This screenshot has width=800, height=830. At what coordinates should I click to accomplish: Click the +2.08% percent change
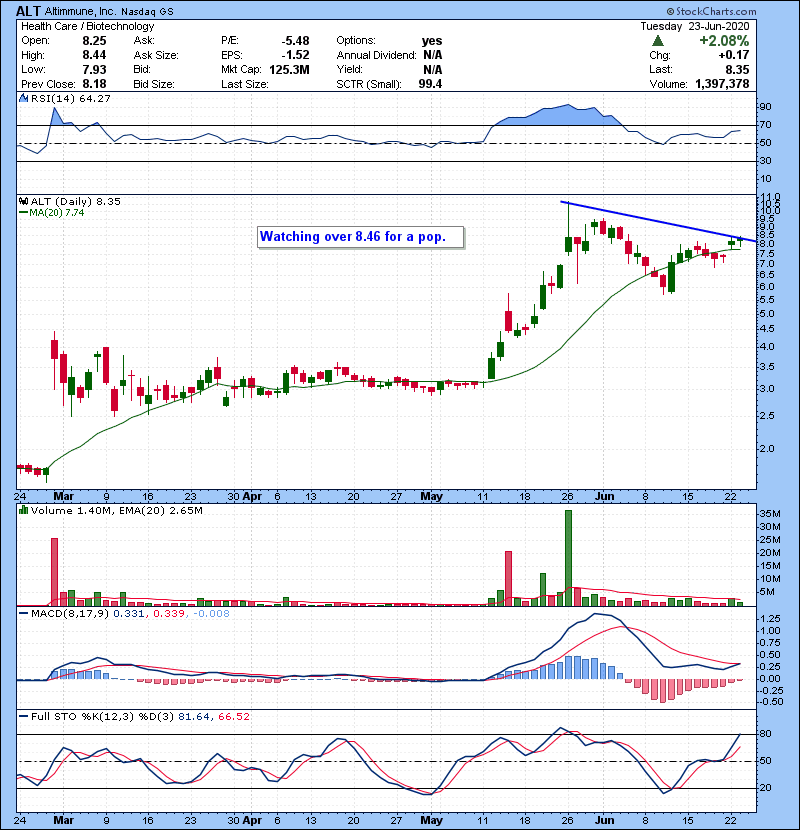[x=724, y=41]
